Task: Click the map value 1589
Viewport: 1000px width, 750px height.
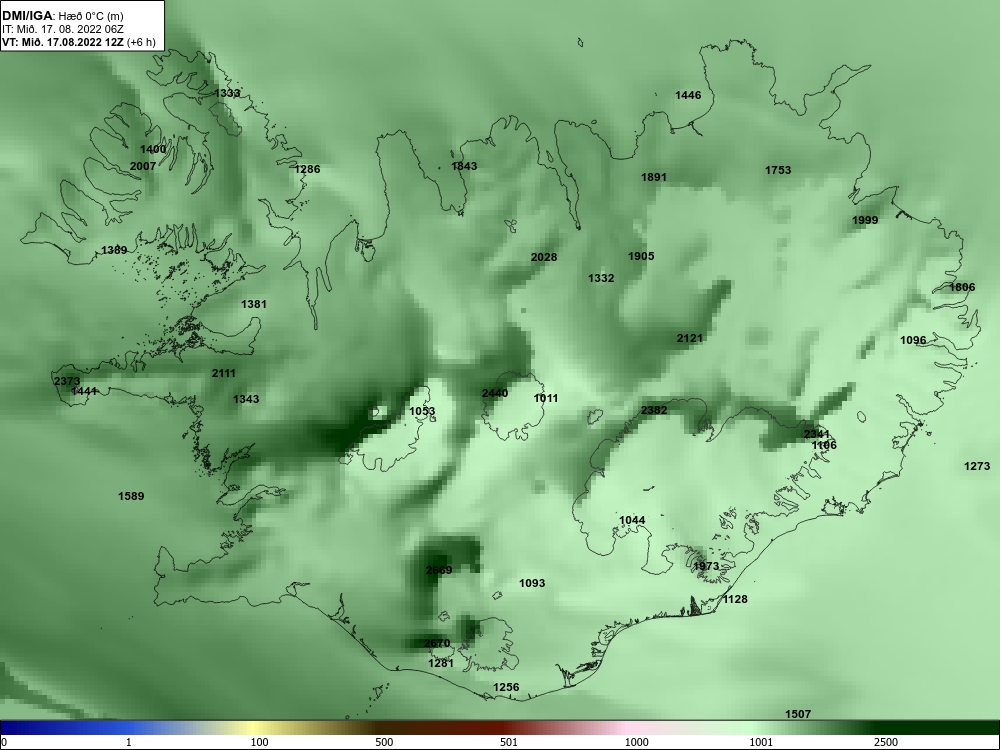Action: tap(131, 496)
